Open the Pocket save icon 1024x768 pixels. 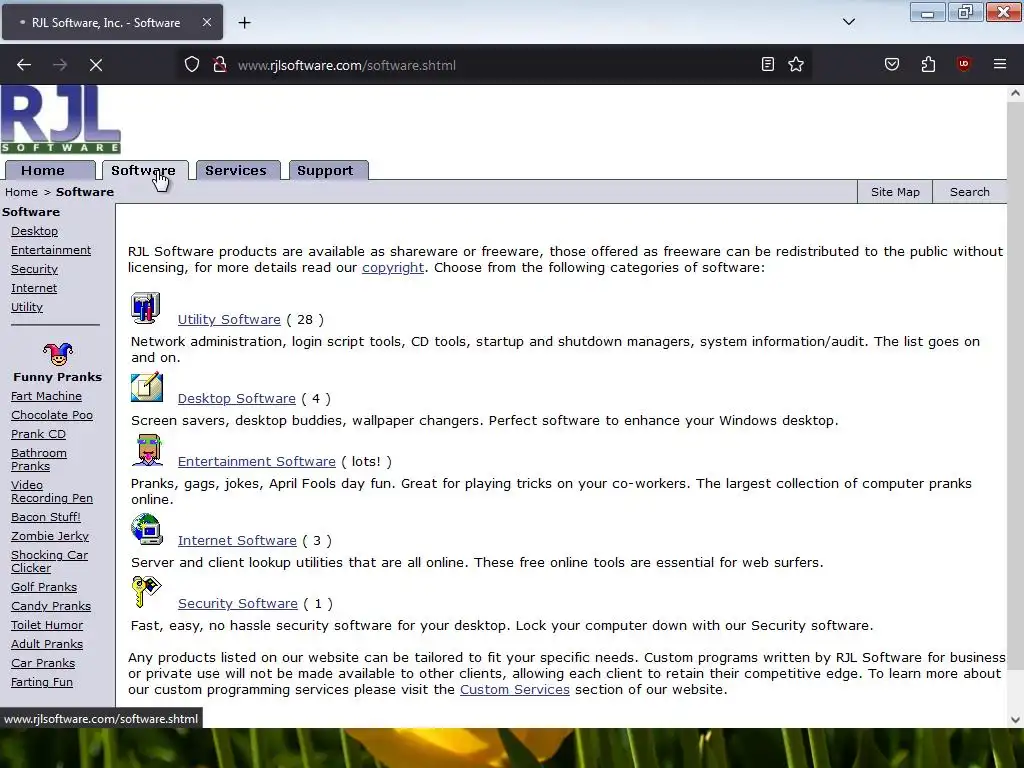pyautogui.click(x=892, y=64)
